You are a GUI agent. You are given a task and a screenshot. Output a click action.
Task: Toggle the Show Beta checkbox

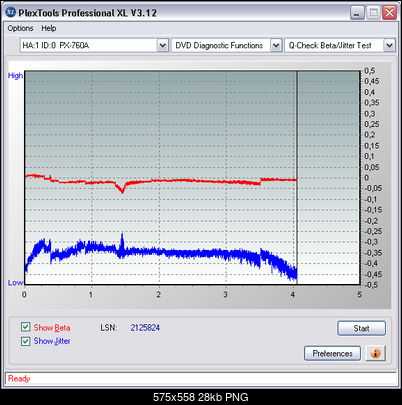(25, 327)
